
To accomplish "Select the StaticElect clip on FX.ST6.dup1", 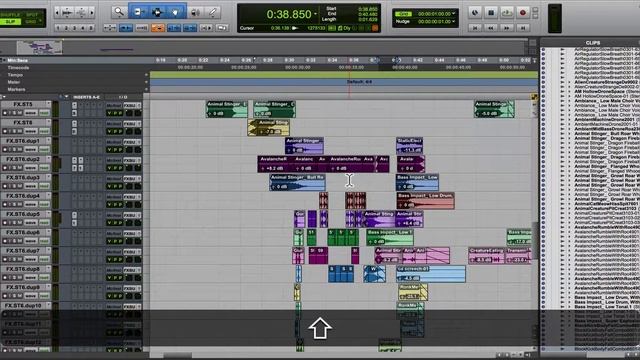I will (409, 146).
